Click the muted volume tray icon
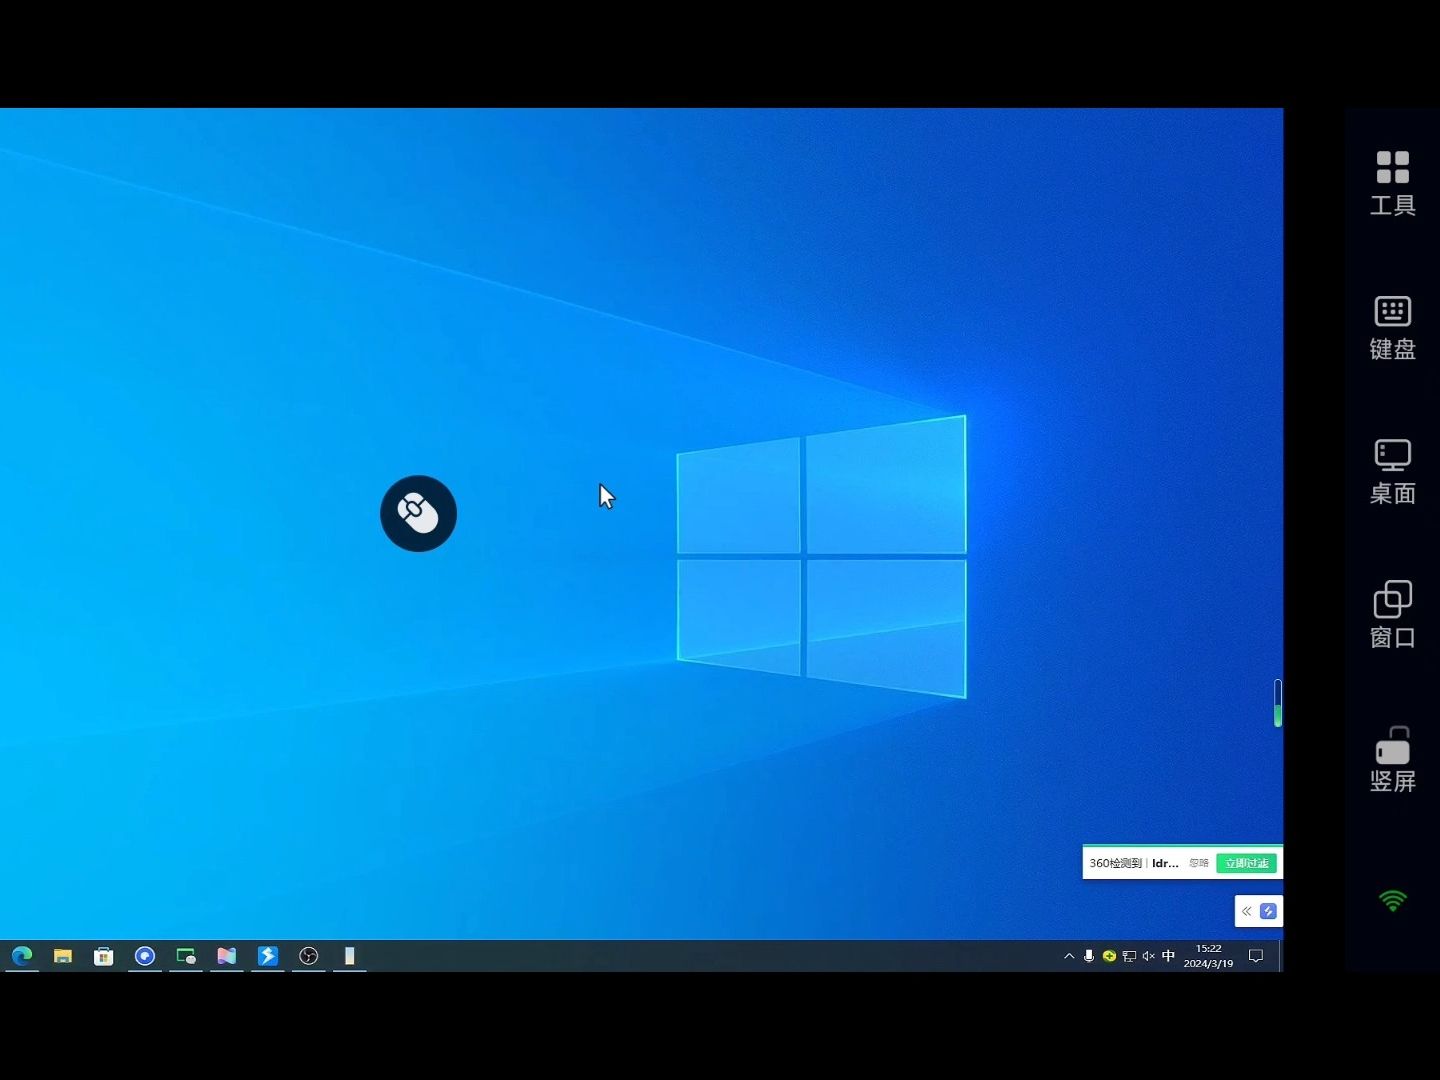Screen dimensions: 1440x1080 (x=1149, y=956)
